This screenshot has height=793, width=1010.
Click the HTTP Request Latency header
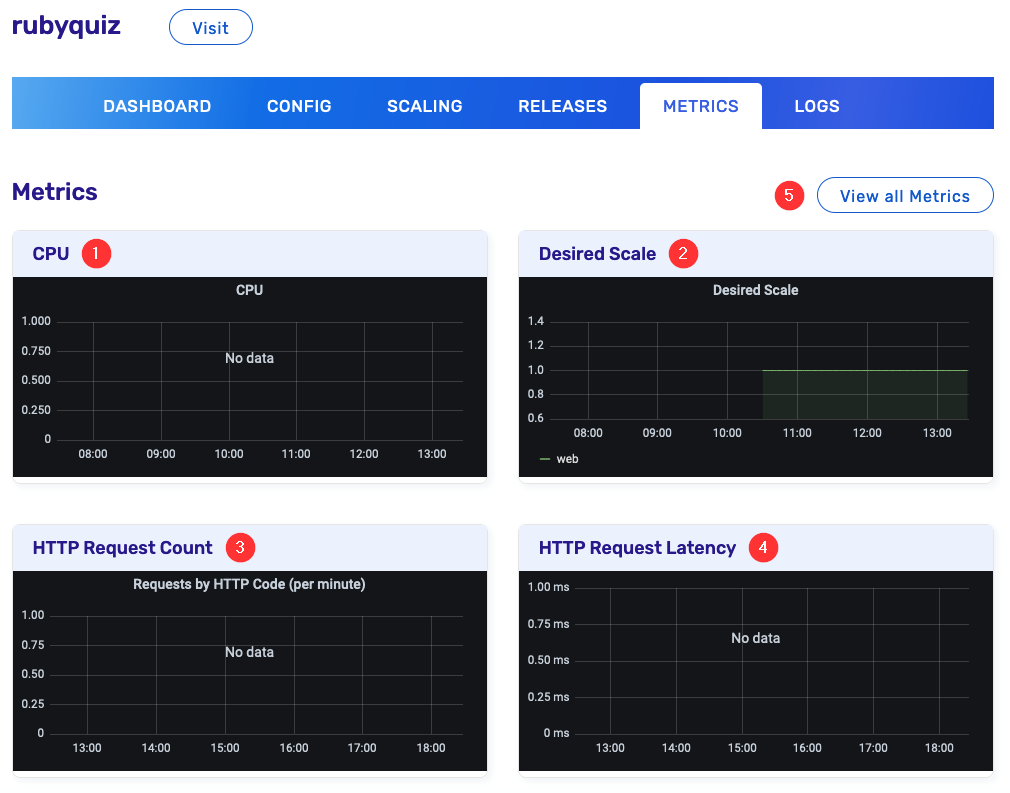pos(637,548)
